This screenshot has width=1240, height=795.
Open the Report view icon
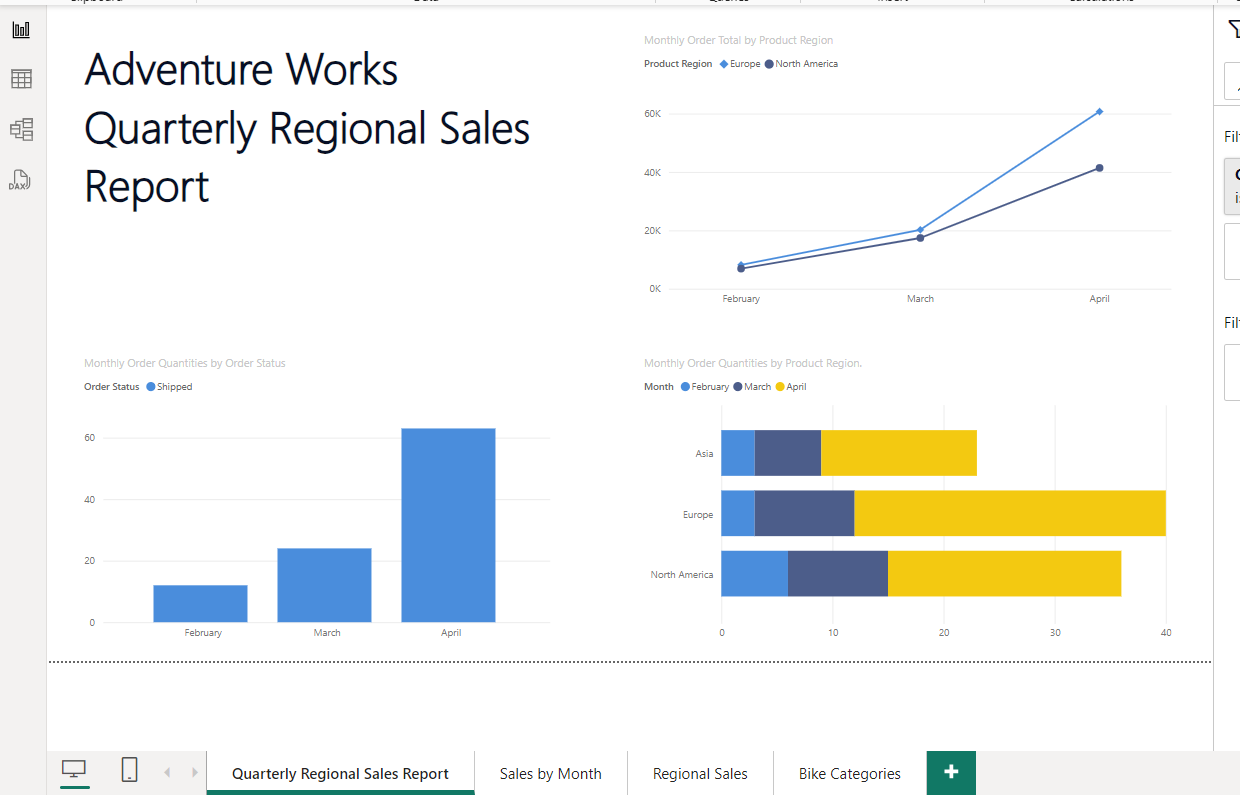tap(21, 30)
